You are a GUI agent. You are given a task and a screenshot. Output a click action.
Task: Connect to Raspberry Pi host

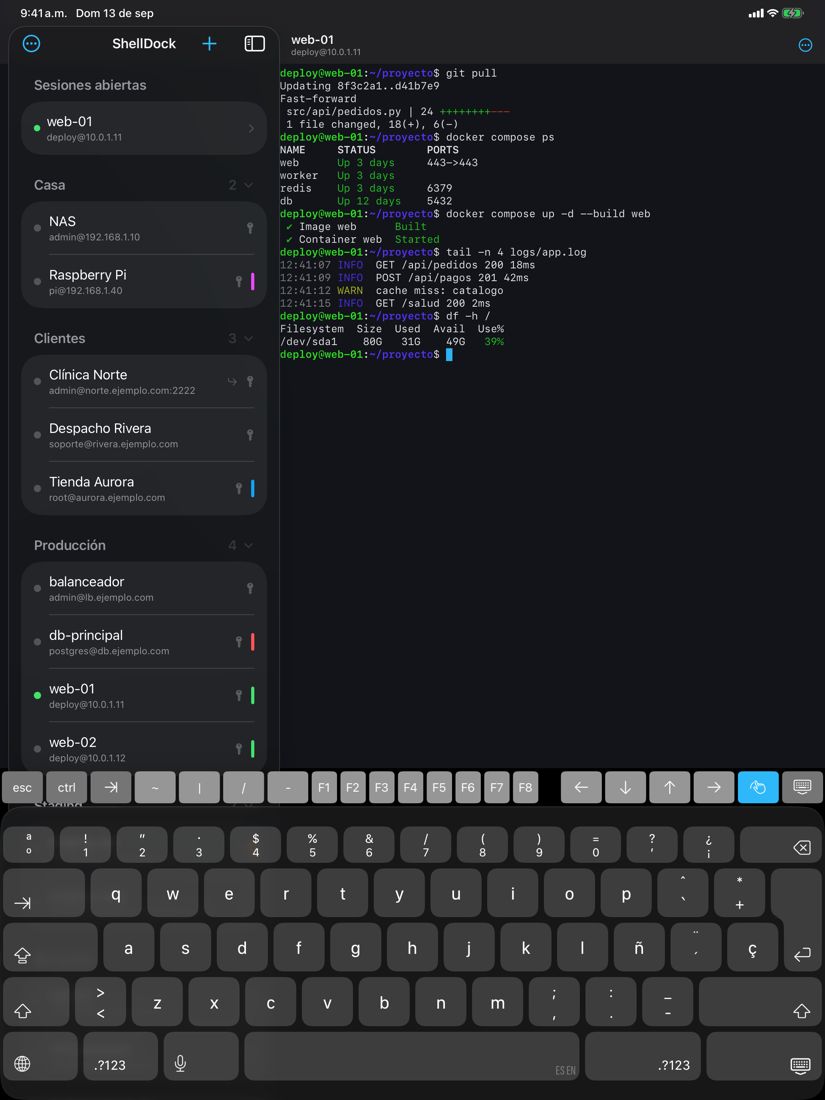[144, 281]
